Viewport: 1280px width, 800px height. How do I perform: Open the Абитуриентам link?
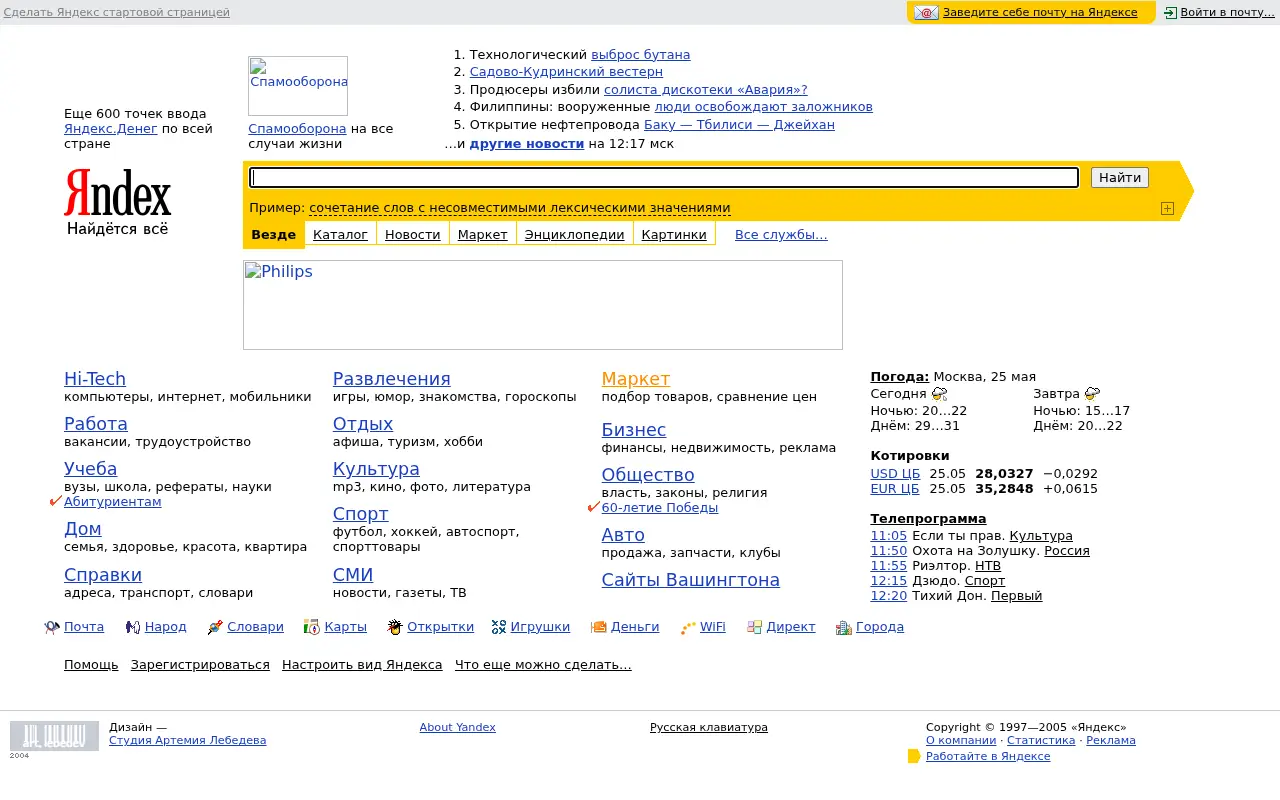(113, 502)
